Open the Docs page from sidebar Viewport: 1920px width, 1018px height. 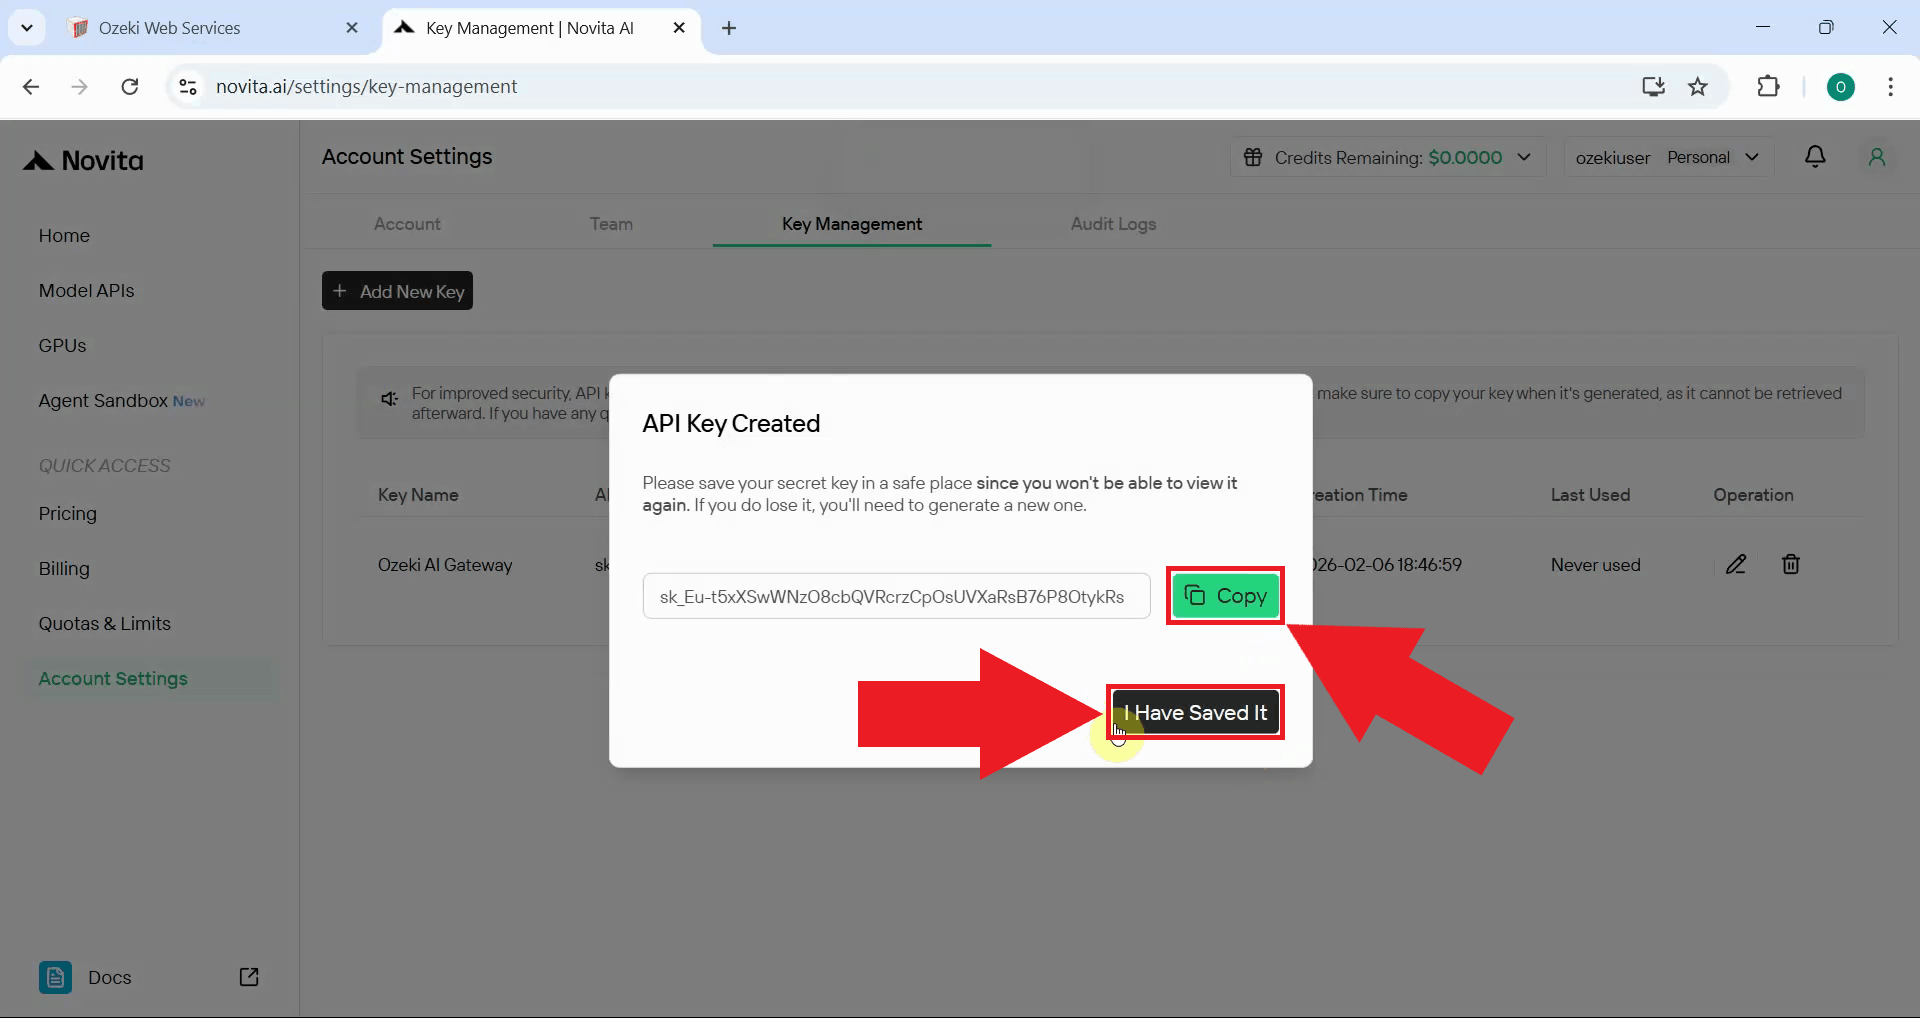(110, 977)
